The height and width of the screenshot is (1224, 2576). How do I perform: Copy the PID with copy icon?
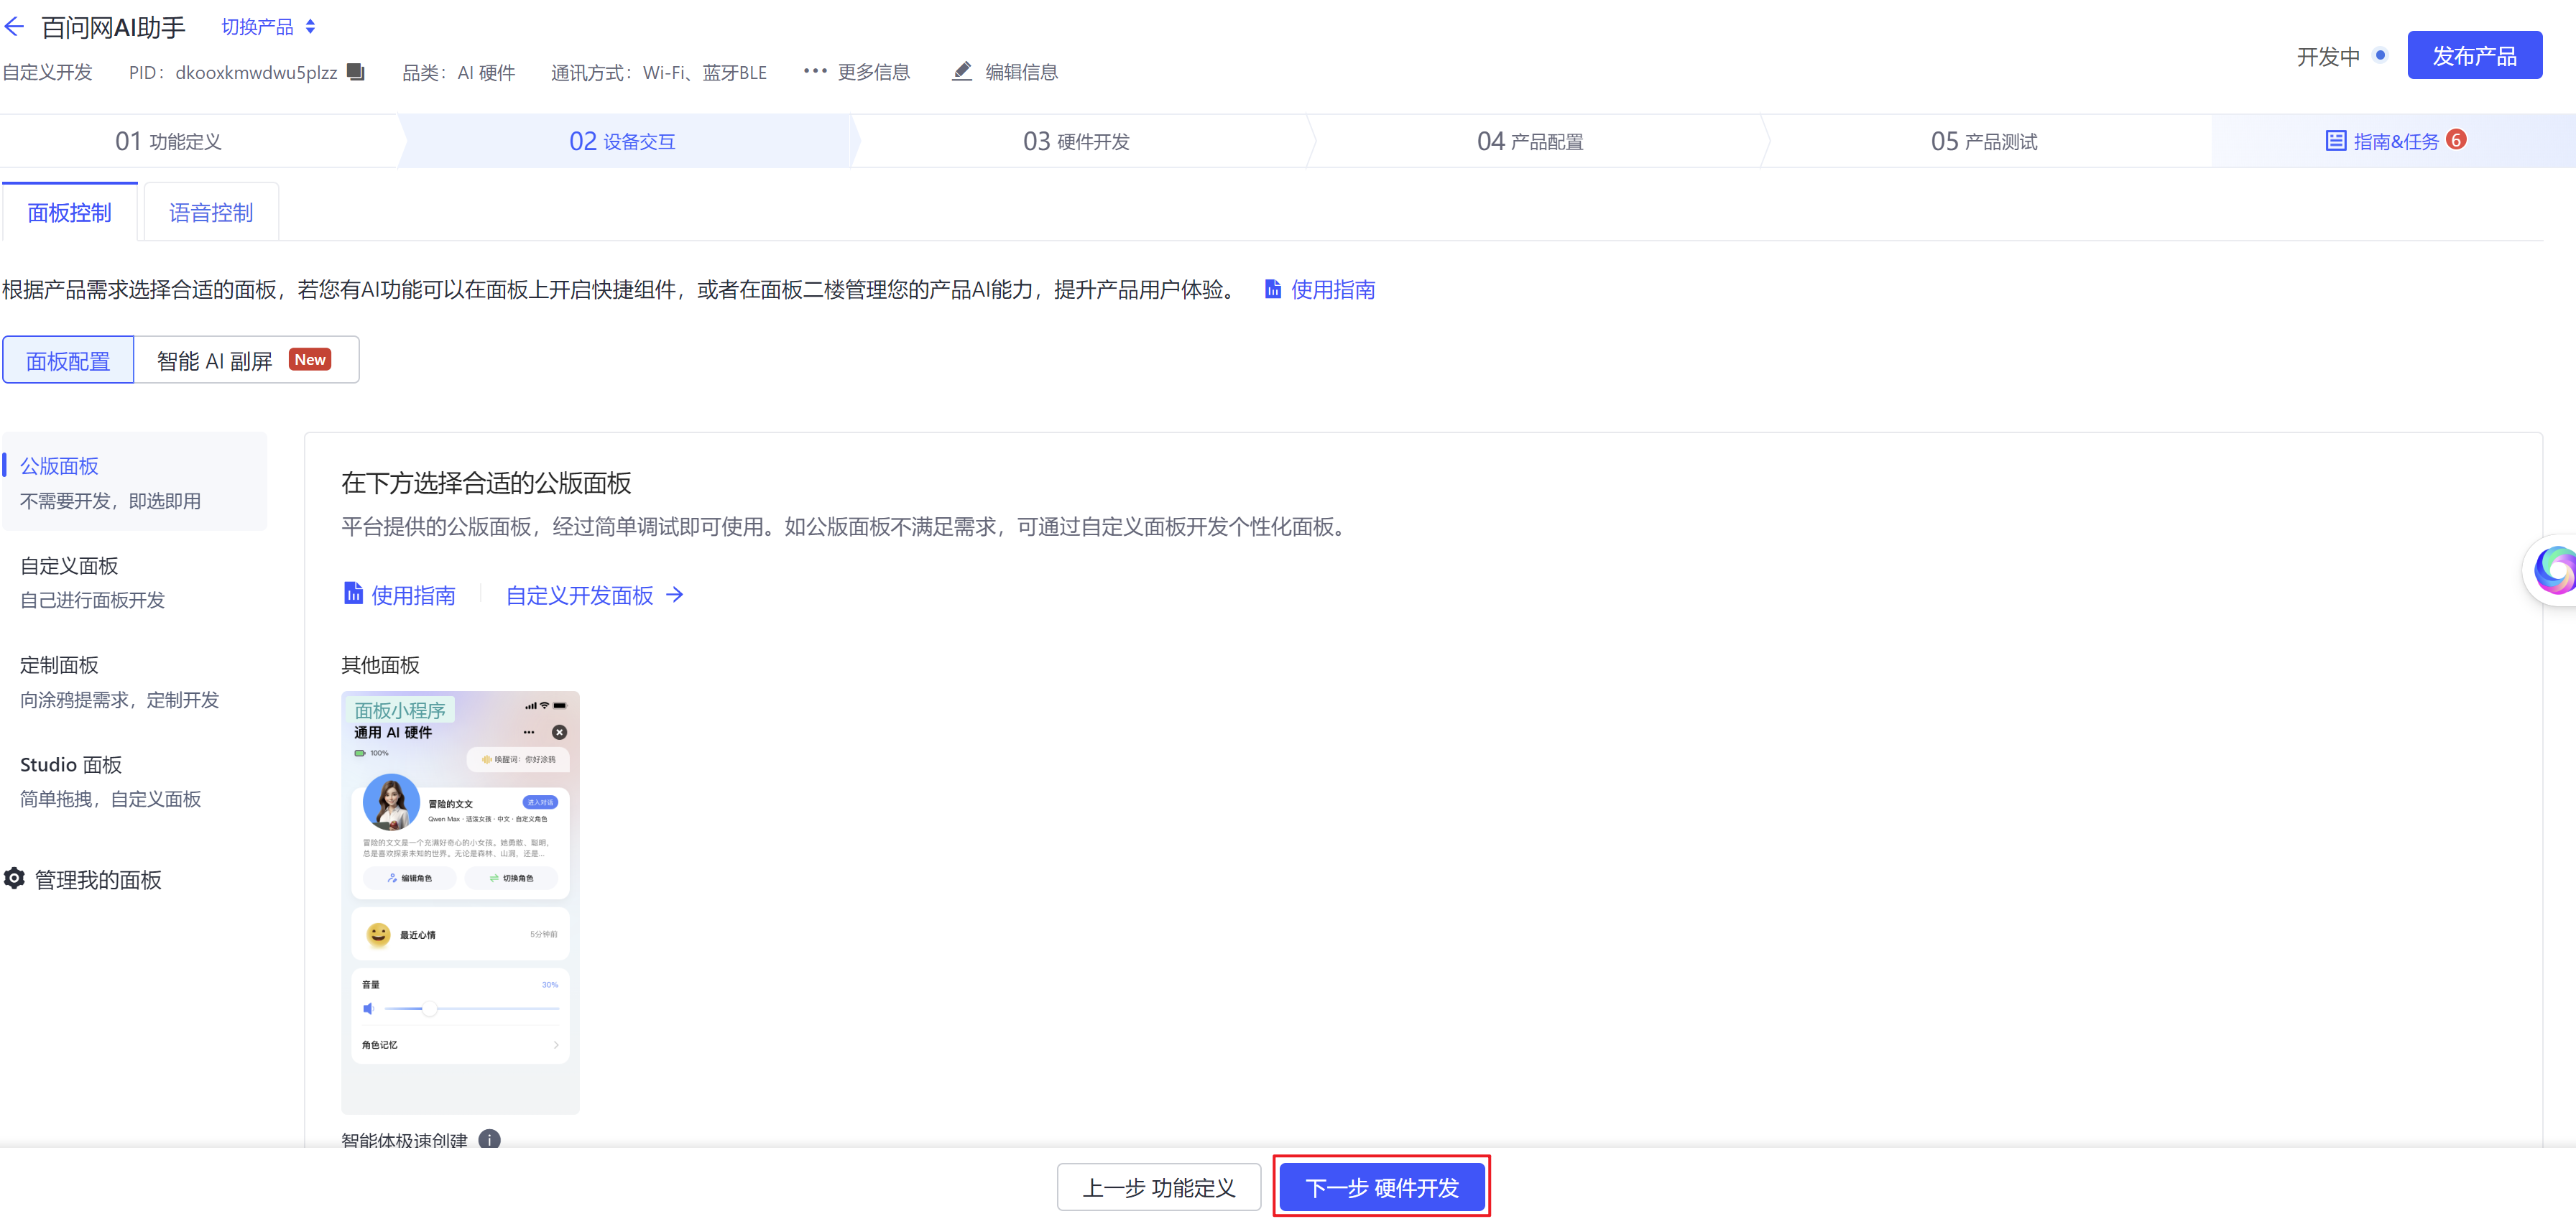coord(355,72)
